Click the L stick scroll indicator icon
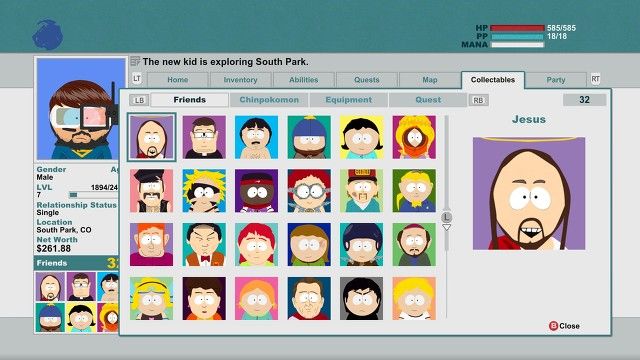The image size is (640, 360). click(x=447, y=217)
